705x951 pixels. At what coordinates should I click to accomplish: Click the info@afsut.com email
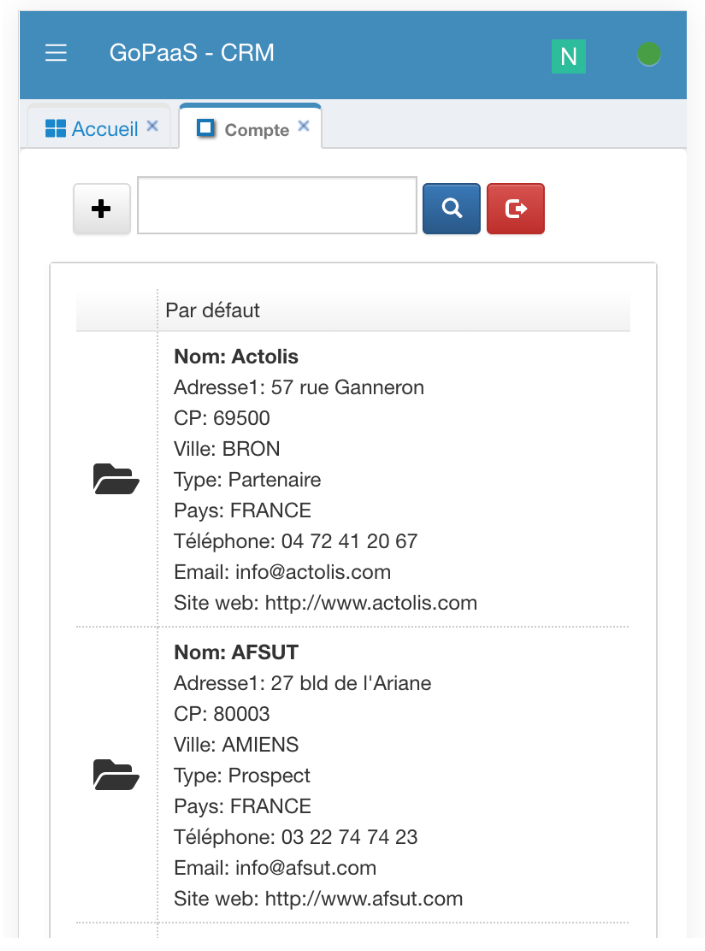[x=305, y=868]
